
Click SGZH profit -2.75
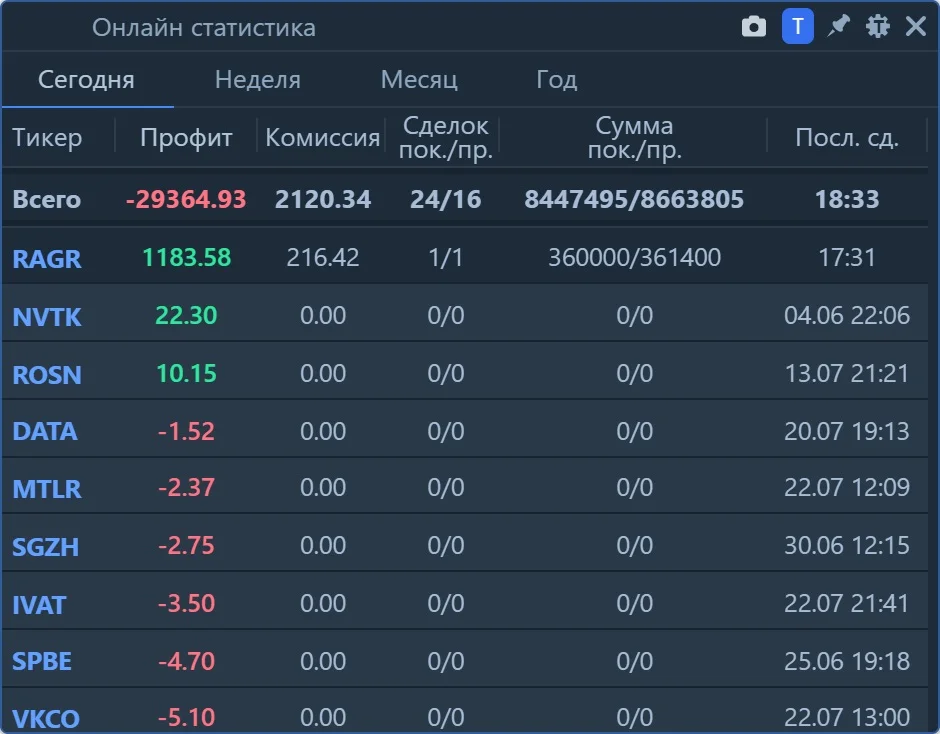click(186, 546)
